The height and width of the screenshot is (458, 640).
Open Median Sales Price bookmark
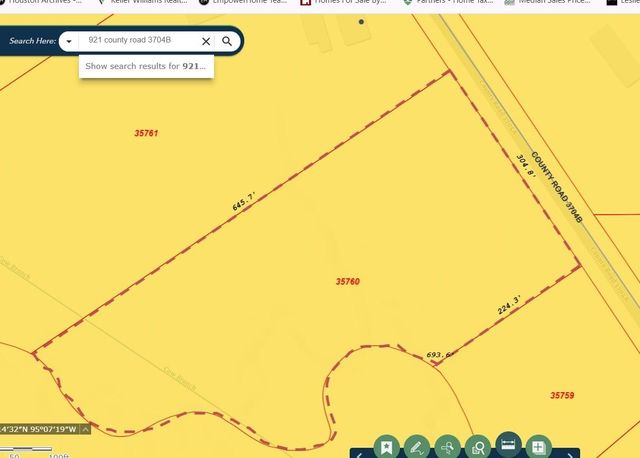[x=545, y=3]
